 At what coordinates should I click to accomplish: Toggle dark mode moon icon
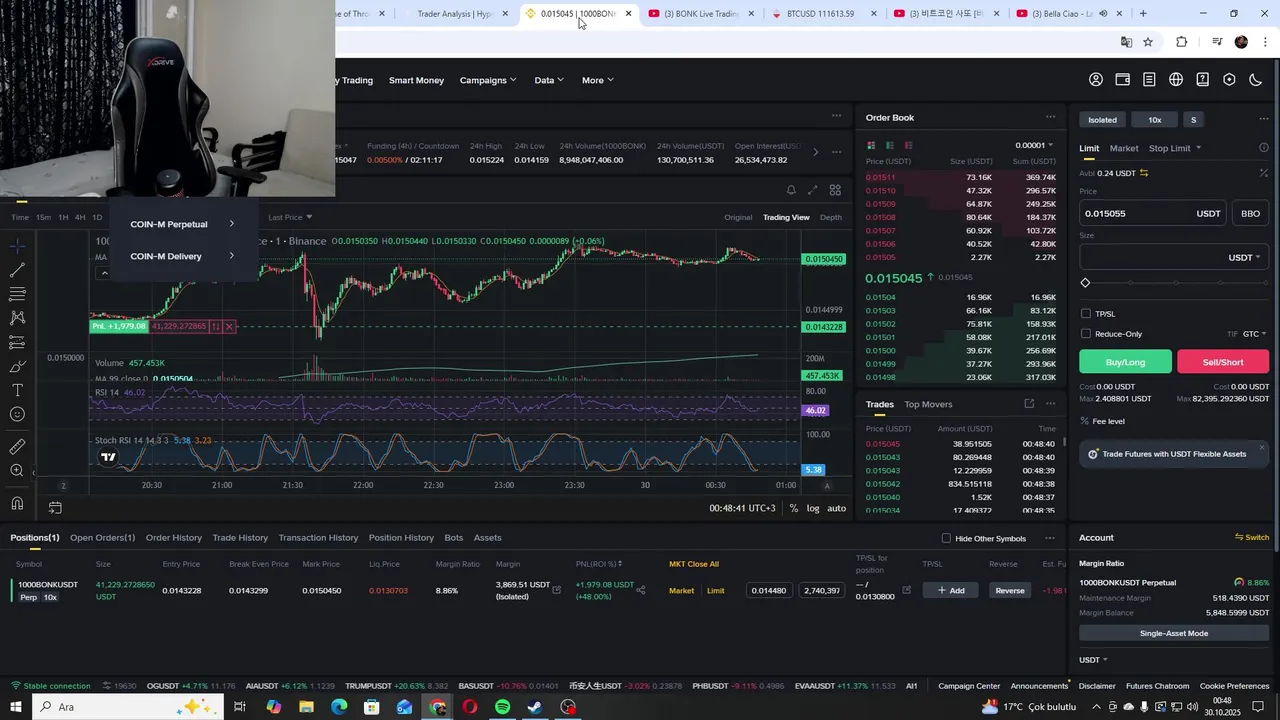pyautogui.click(x=1256, y=80)
